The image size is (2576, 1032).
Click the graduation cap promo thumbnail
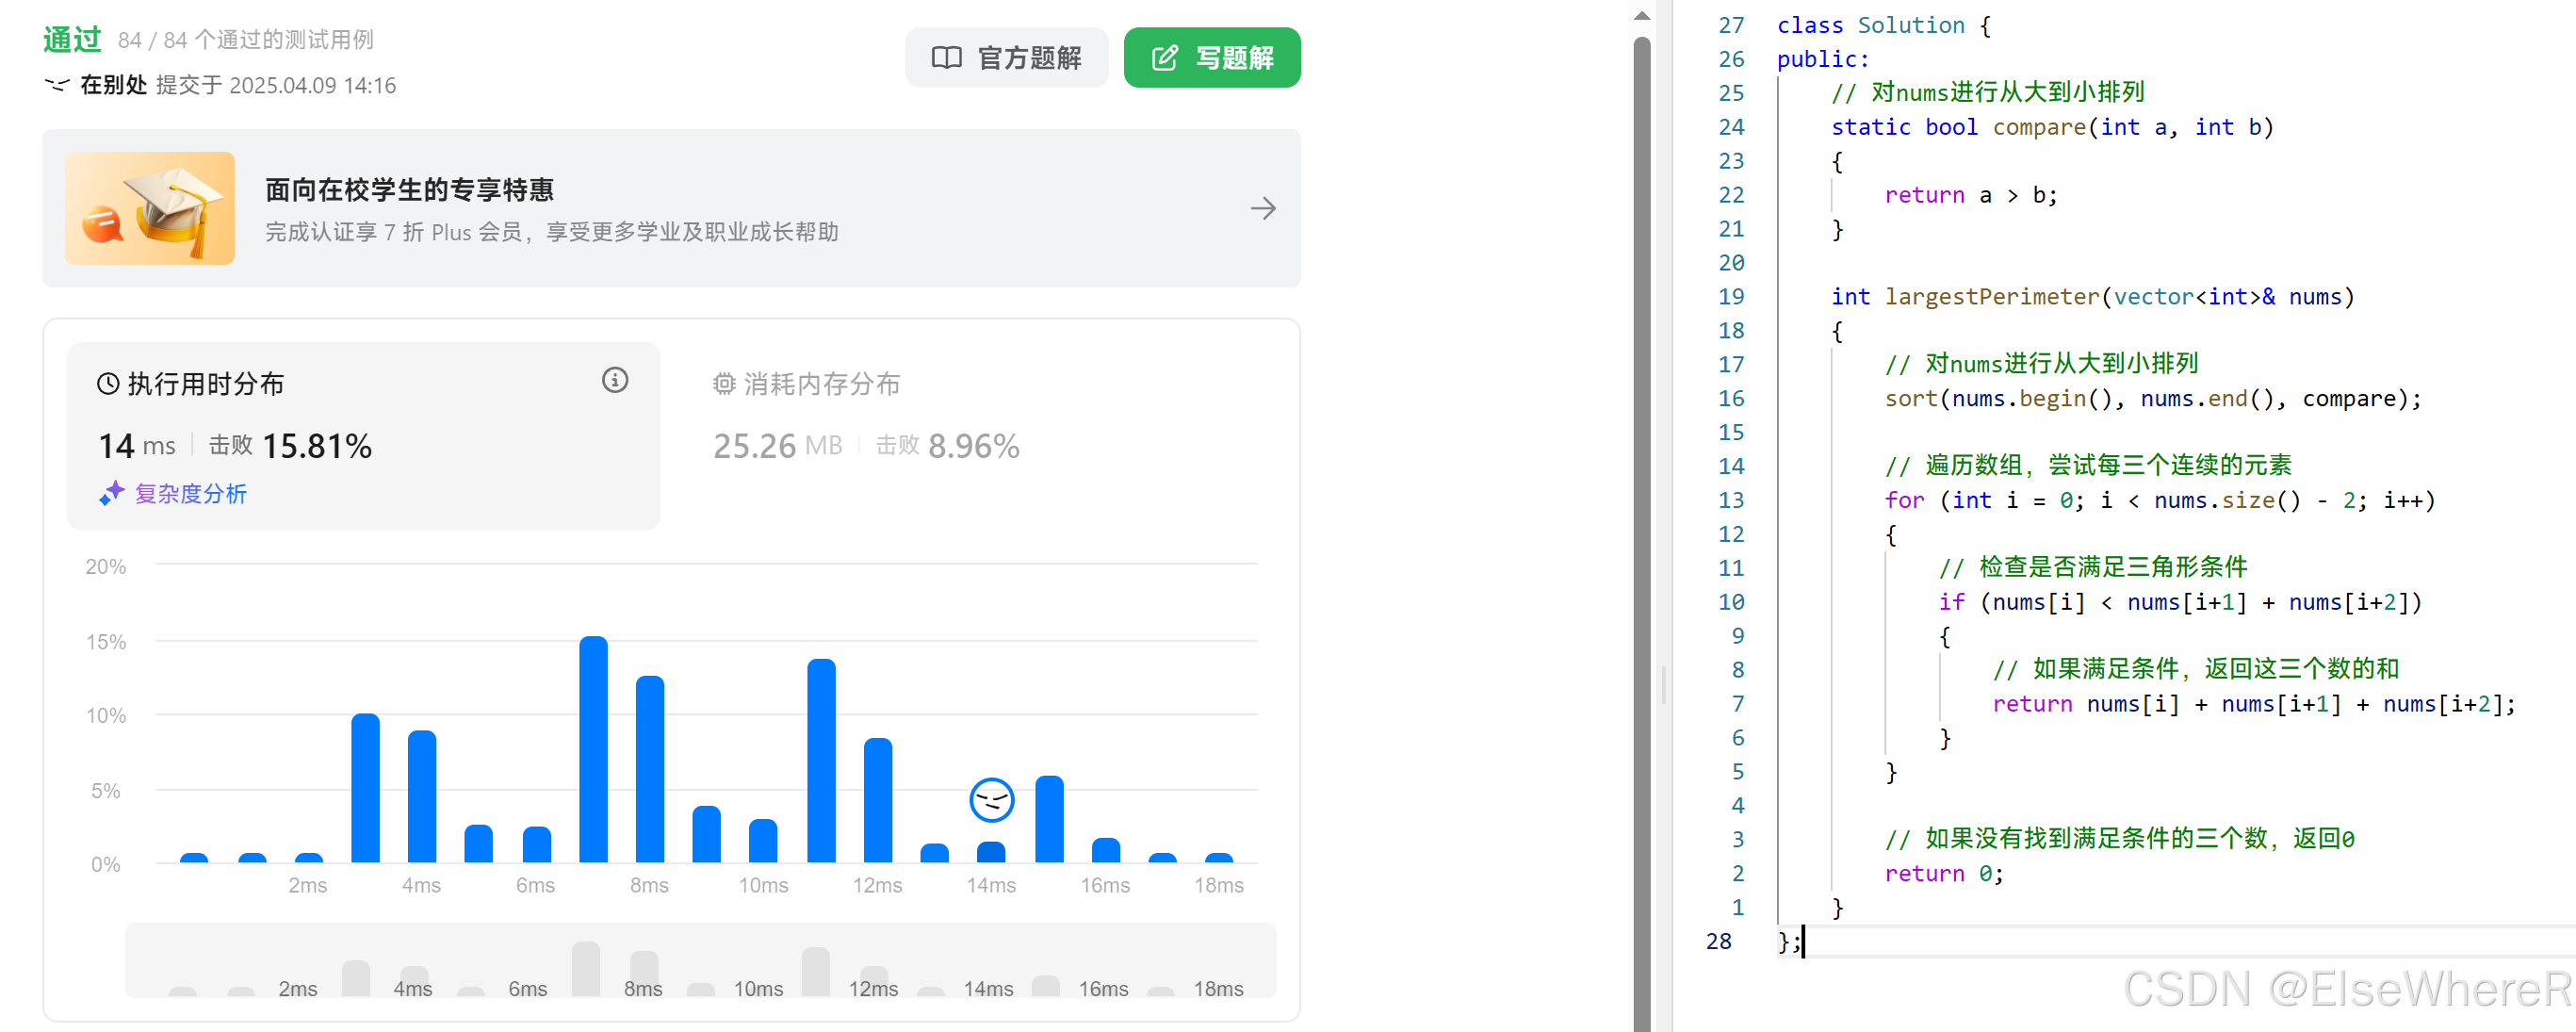tap(150, 208)
